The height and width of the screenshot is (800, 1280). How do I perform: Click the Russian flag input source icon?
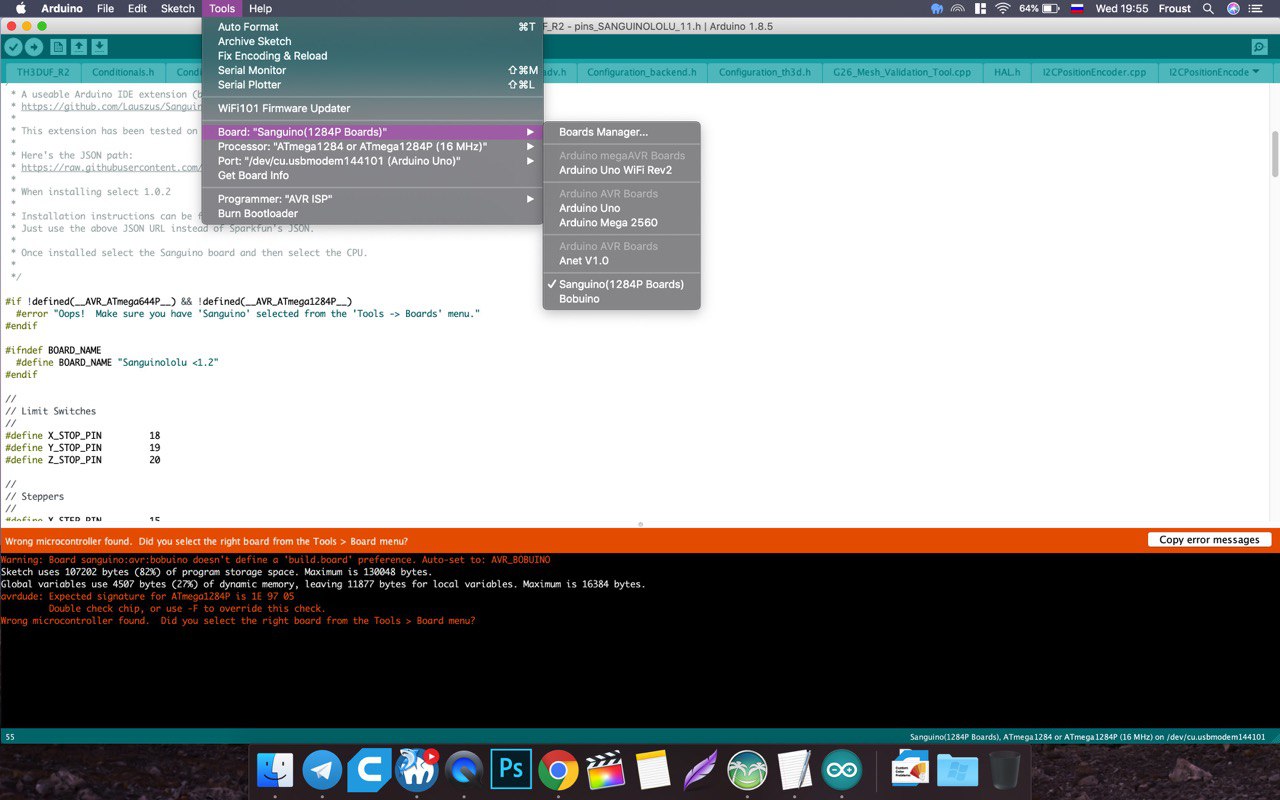(1075, 8)
